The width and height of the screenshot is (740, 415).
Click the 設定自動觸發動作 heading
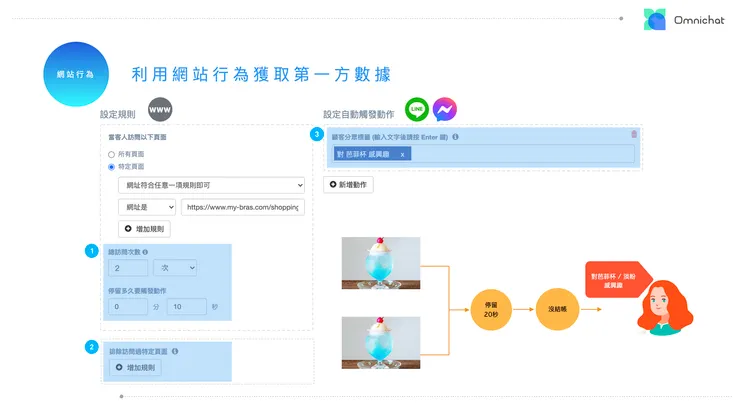359,114
